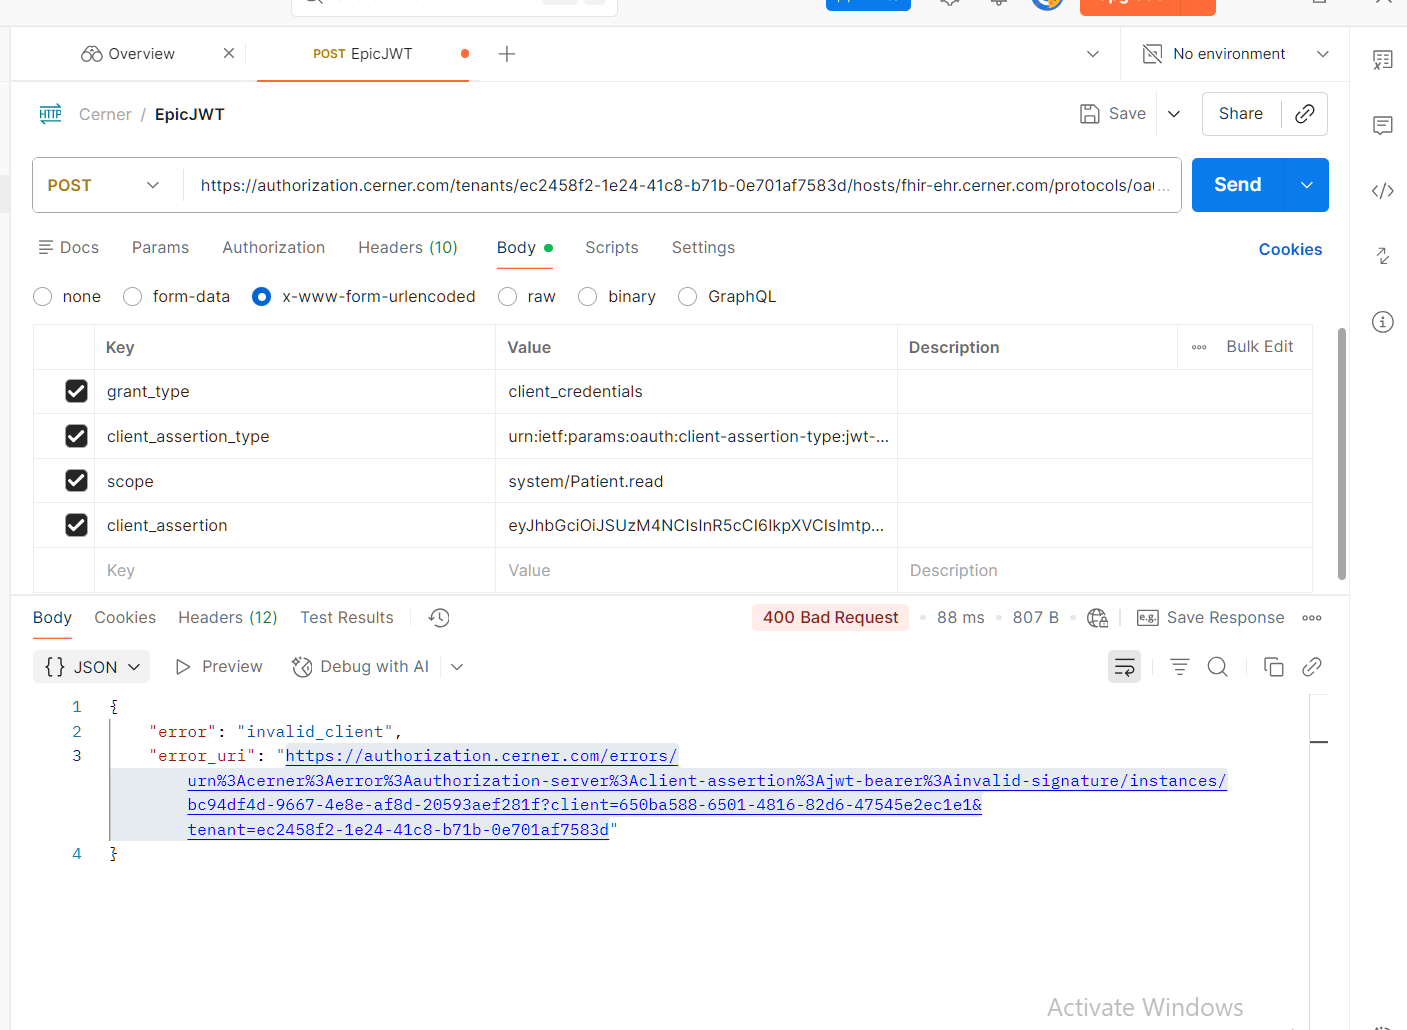Click the blue Send button
The height and width of the screenshot is (1030, 1407).
1237,185
